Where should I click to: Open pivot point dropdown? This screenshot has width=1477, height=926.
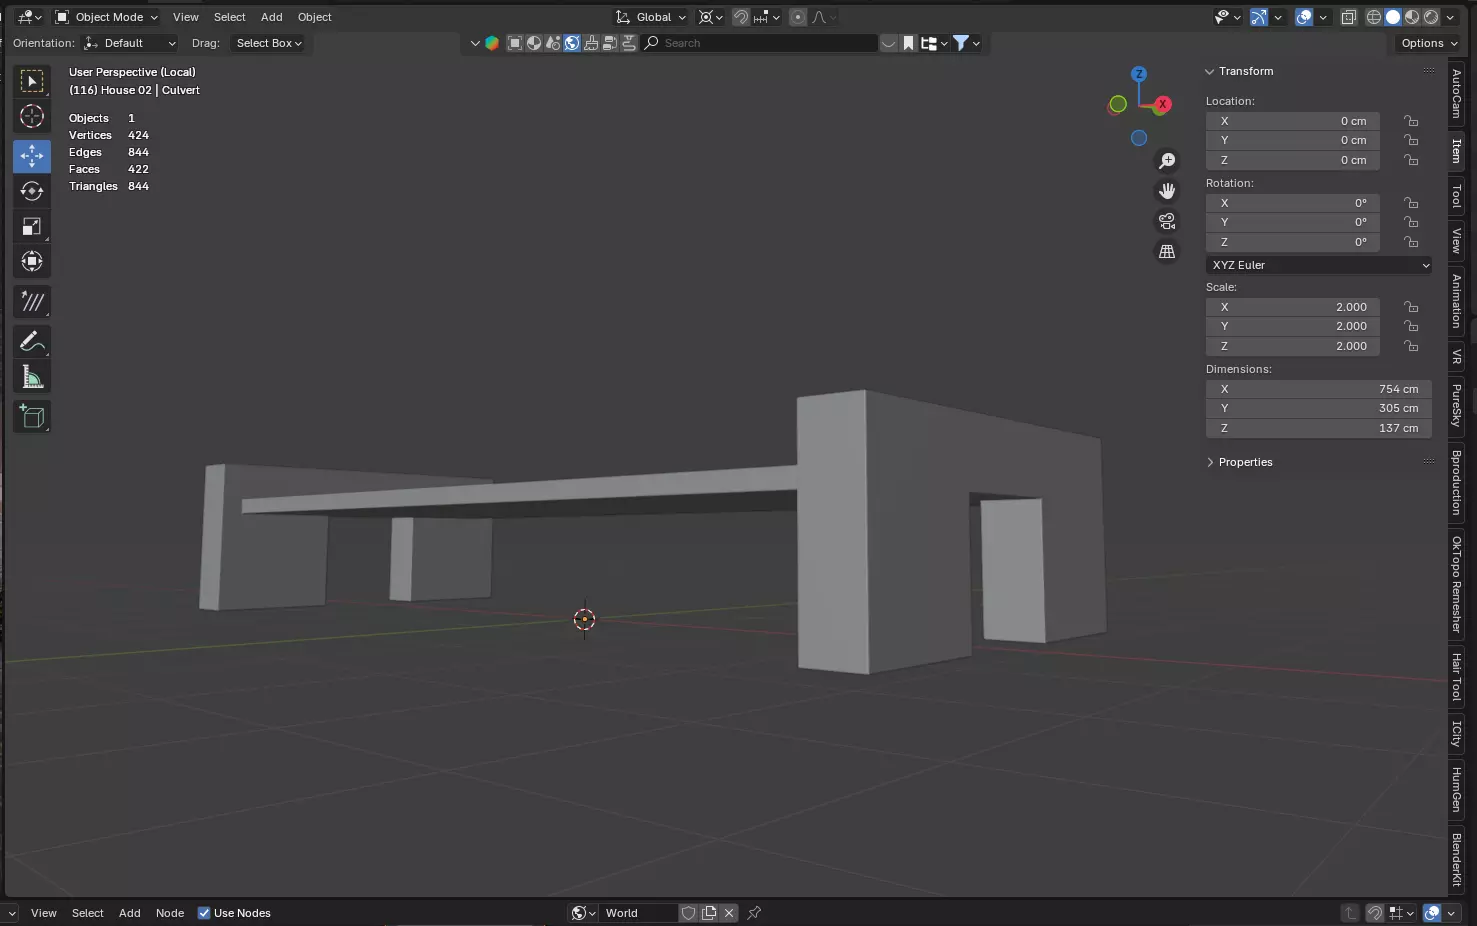[x=710, y=17]
